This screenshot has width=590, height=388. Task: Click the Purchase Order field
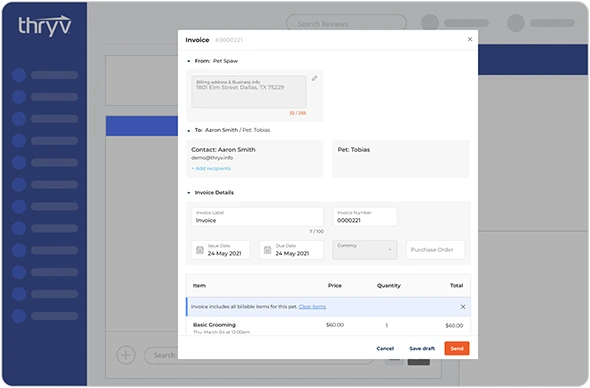435,250
